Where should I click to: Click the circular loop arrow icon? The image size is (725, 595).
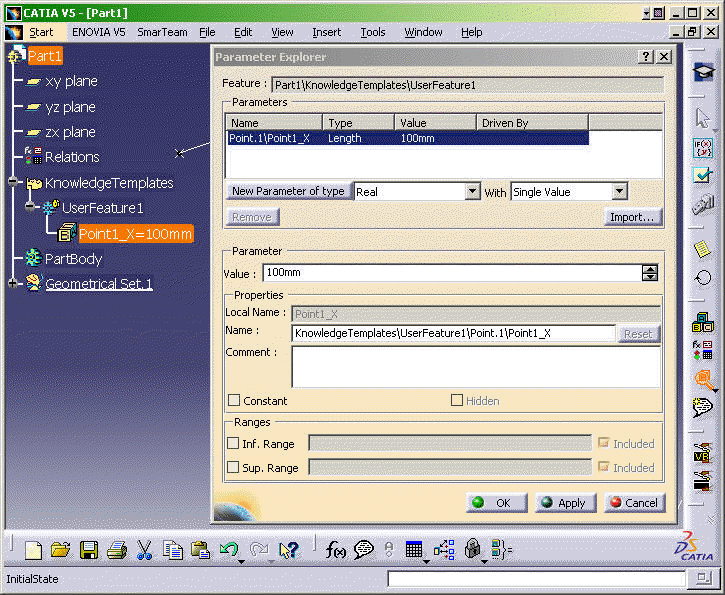(703, 278)
